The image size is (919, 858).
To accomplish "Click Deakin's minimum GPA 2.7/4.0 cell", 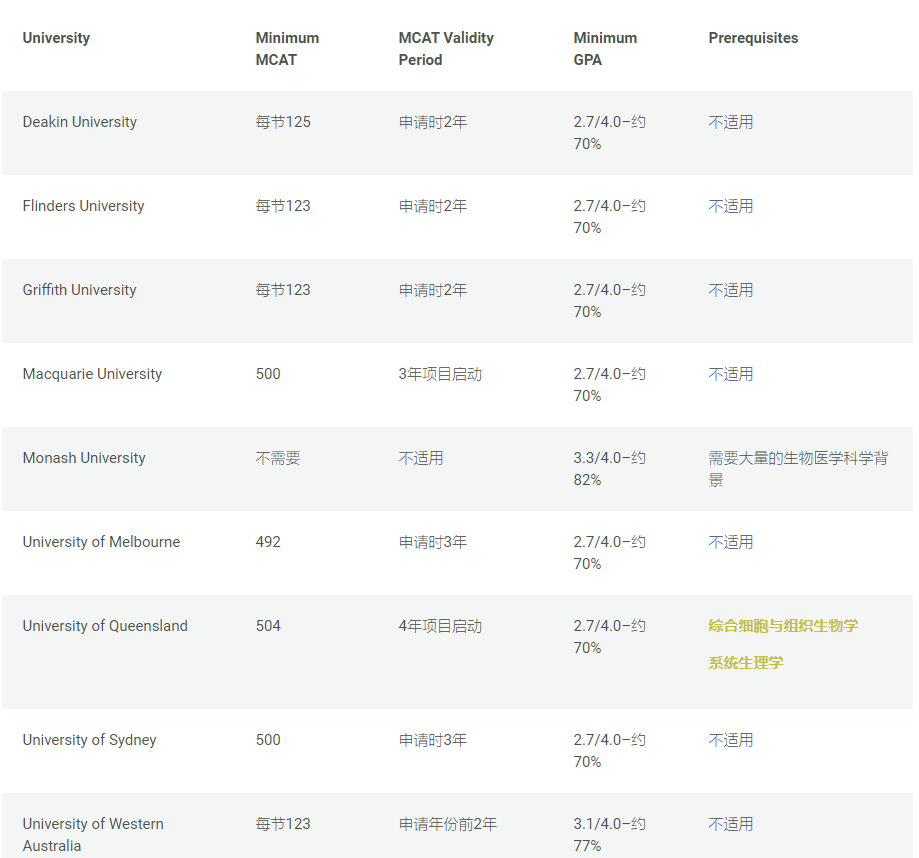I will (x=610, y=132).
